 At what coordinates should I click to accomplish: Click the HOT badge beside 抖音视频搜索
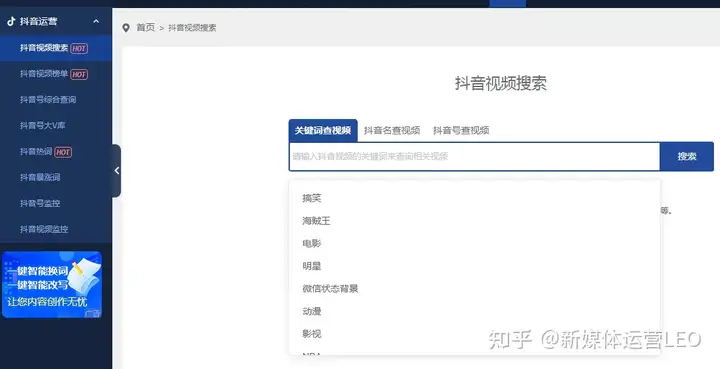79,48
